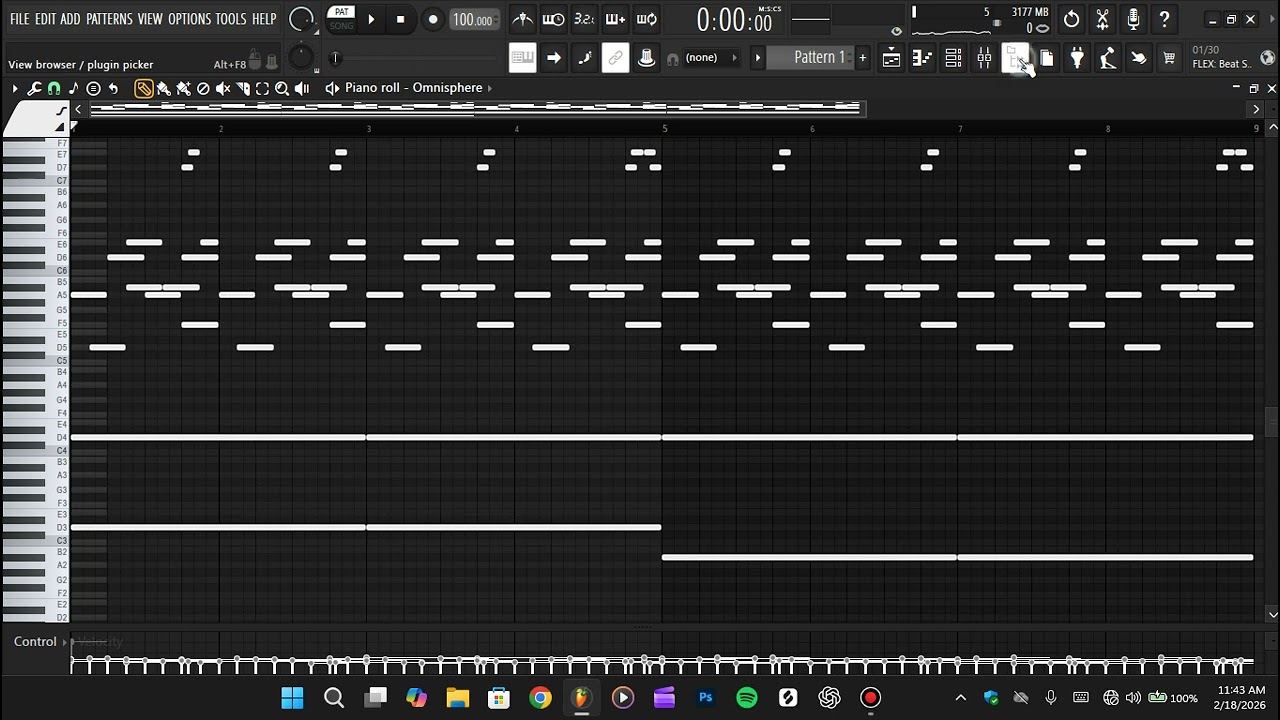The image size is (1280, 720).
Task: Click the Record transport button
Action: [433, 19]
